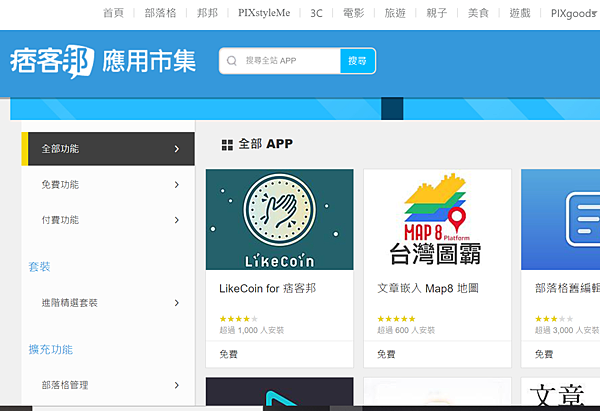Open PIXgoods in top navigation
The image size is (600, 411).
[574, 13]
